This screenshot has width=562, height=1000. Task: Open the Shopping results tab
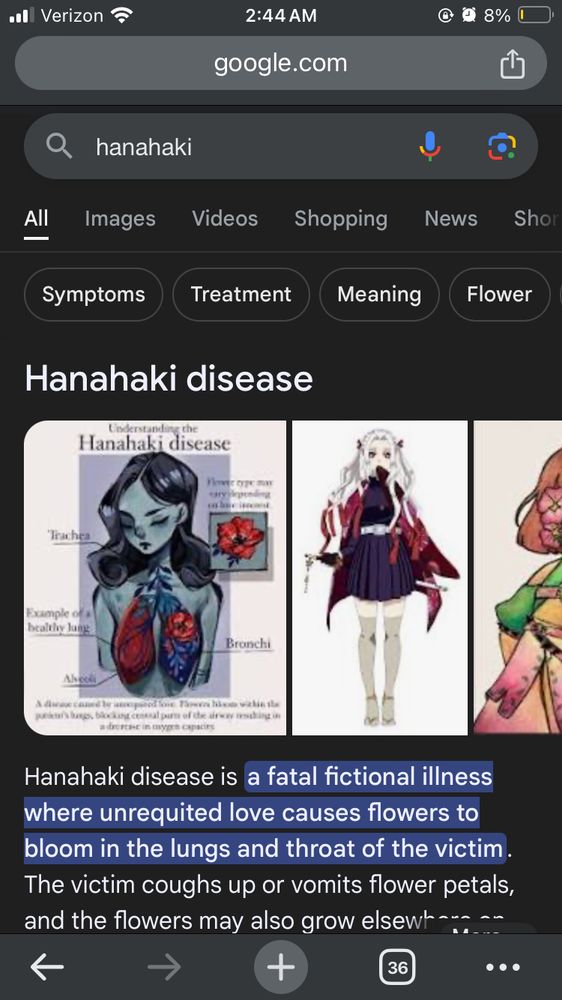[x=341, y=219]
